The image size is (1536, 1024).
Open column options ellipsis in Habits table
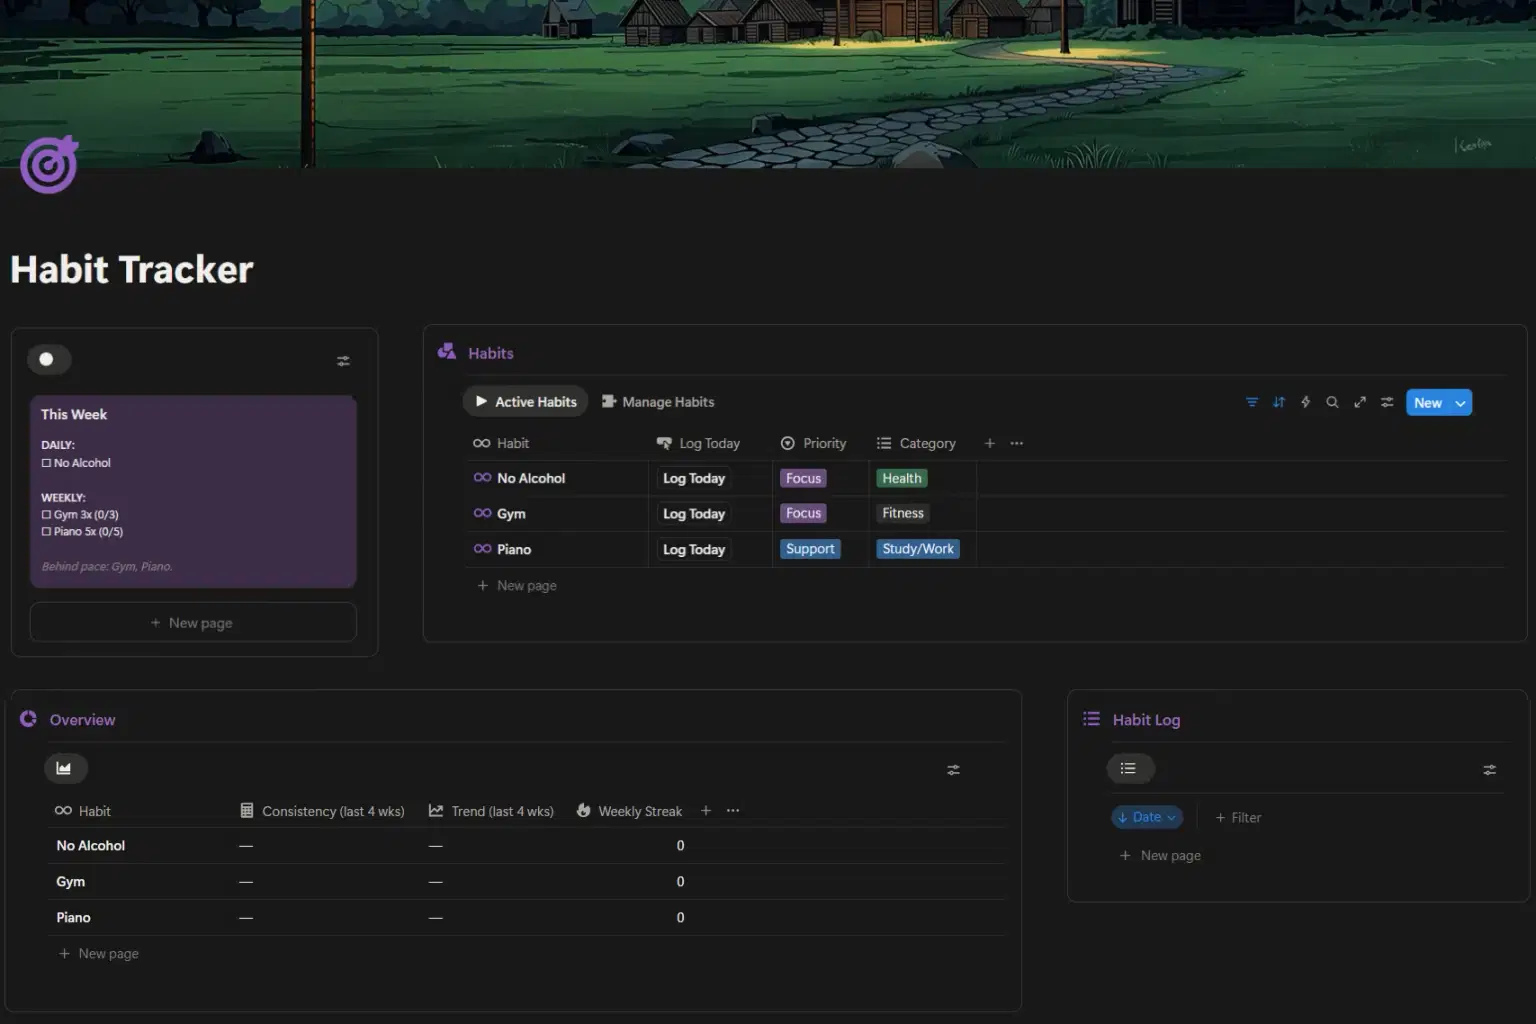coord(1017,443)
